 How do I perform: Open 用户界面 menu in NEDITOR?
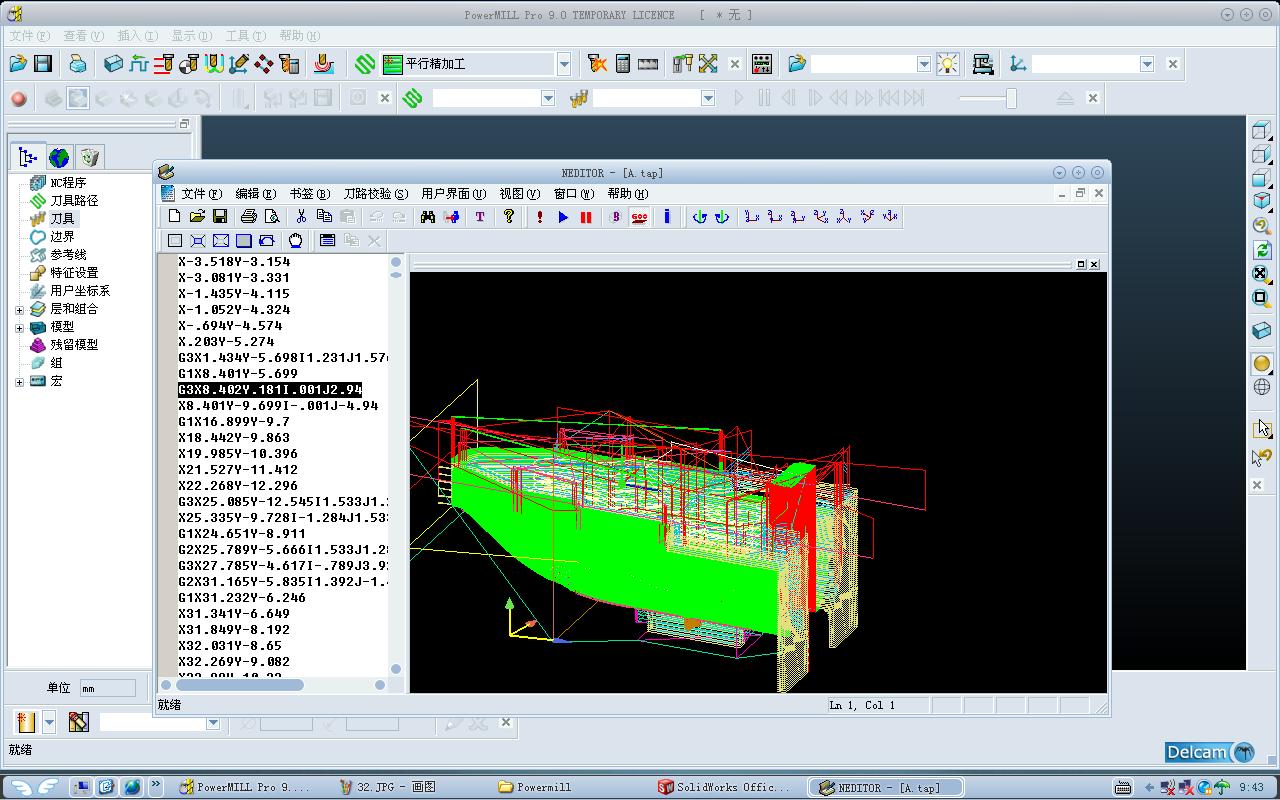tap(453, 194)
